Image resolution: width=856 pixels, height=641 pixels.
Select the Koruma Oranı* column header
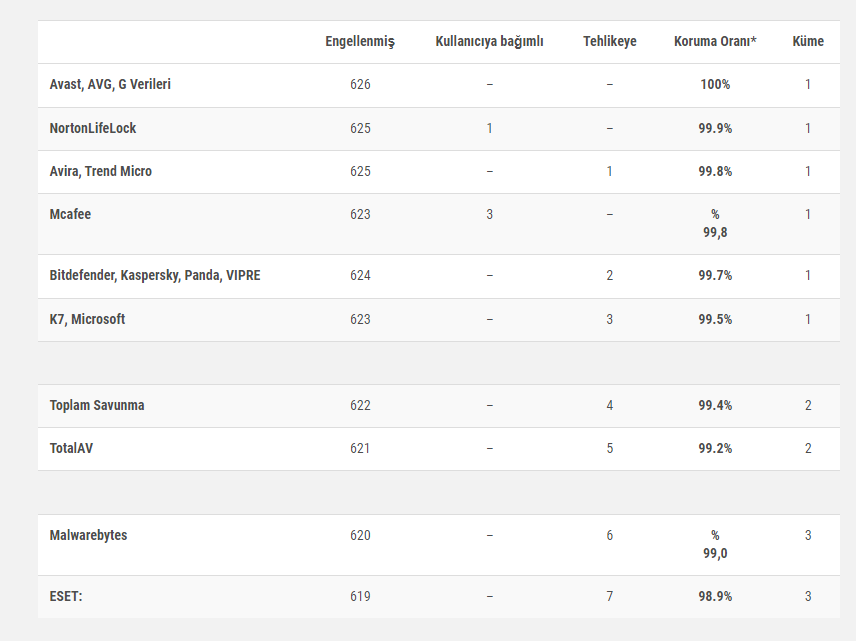point(715,41)
